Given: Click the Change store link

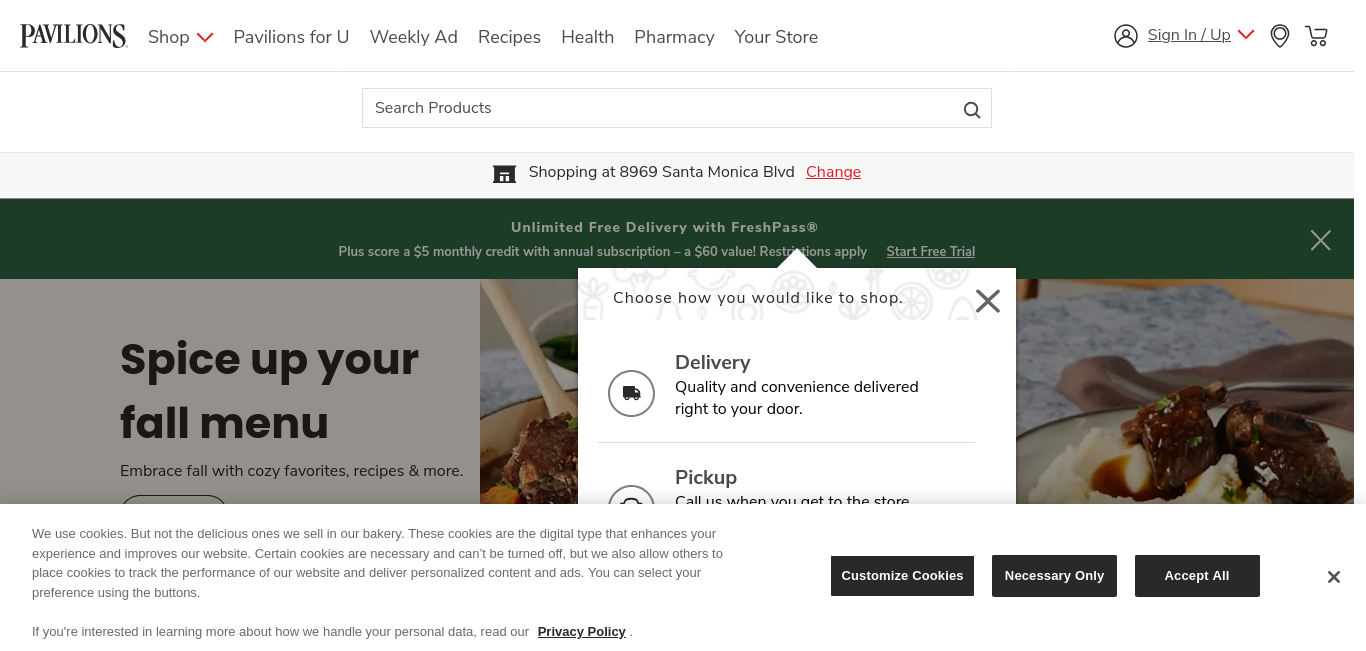Looking at the screenshot, I should tap(833, 172).
